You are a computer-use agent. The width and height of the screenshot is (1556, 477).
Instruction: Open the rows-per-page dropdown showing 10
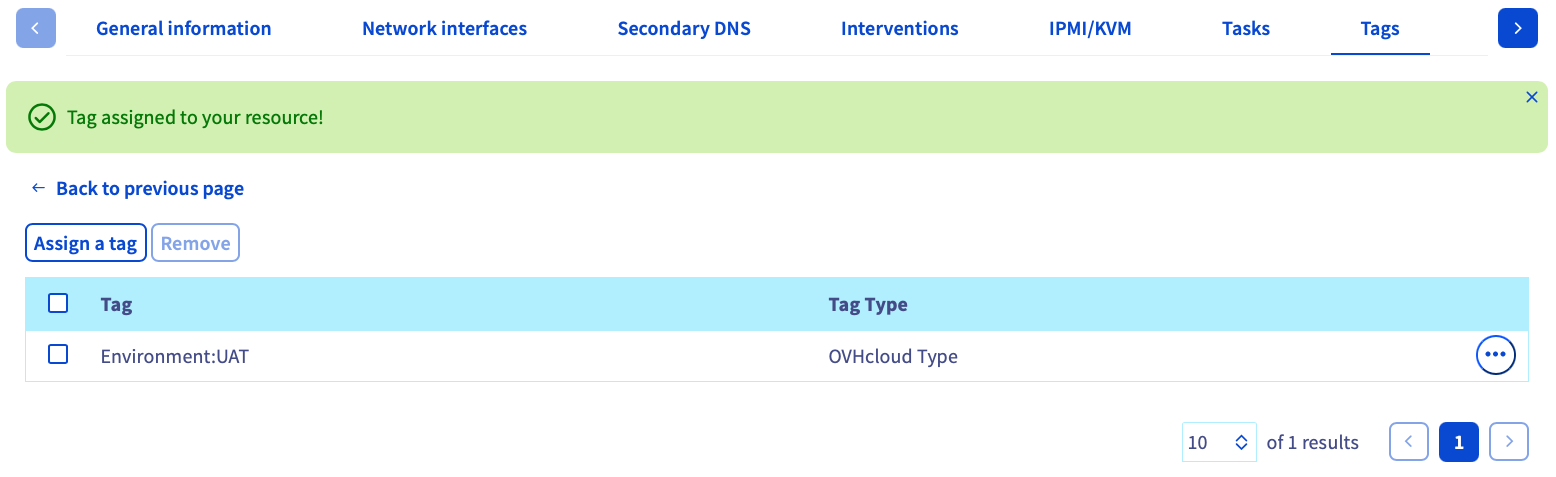click(x=1219, y=441)
